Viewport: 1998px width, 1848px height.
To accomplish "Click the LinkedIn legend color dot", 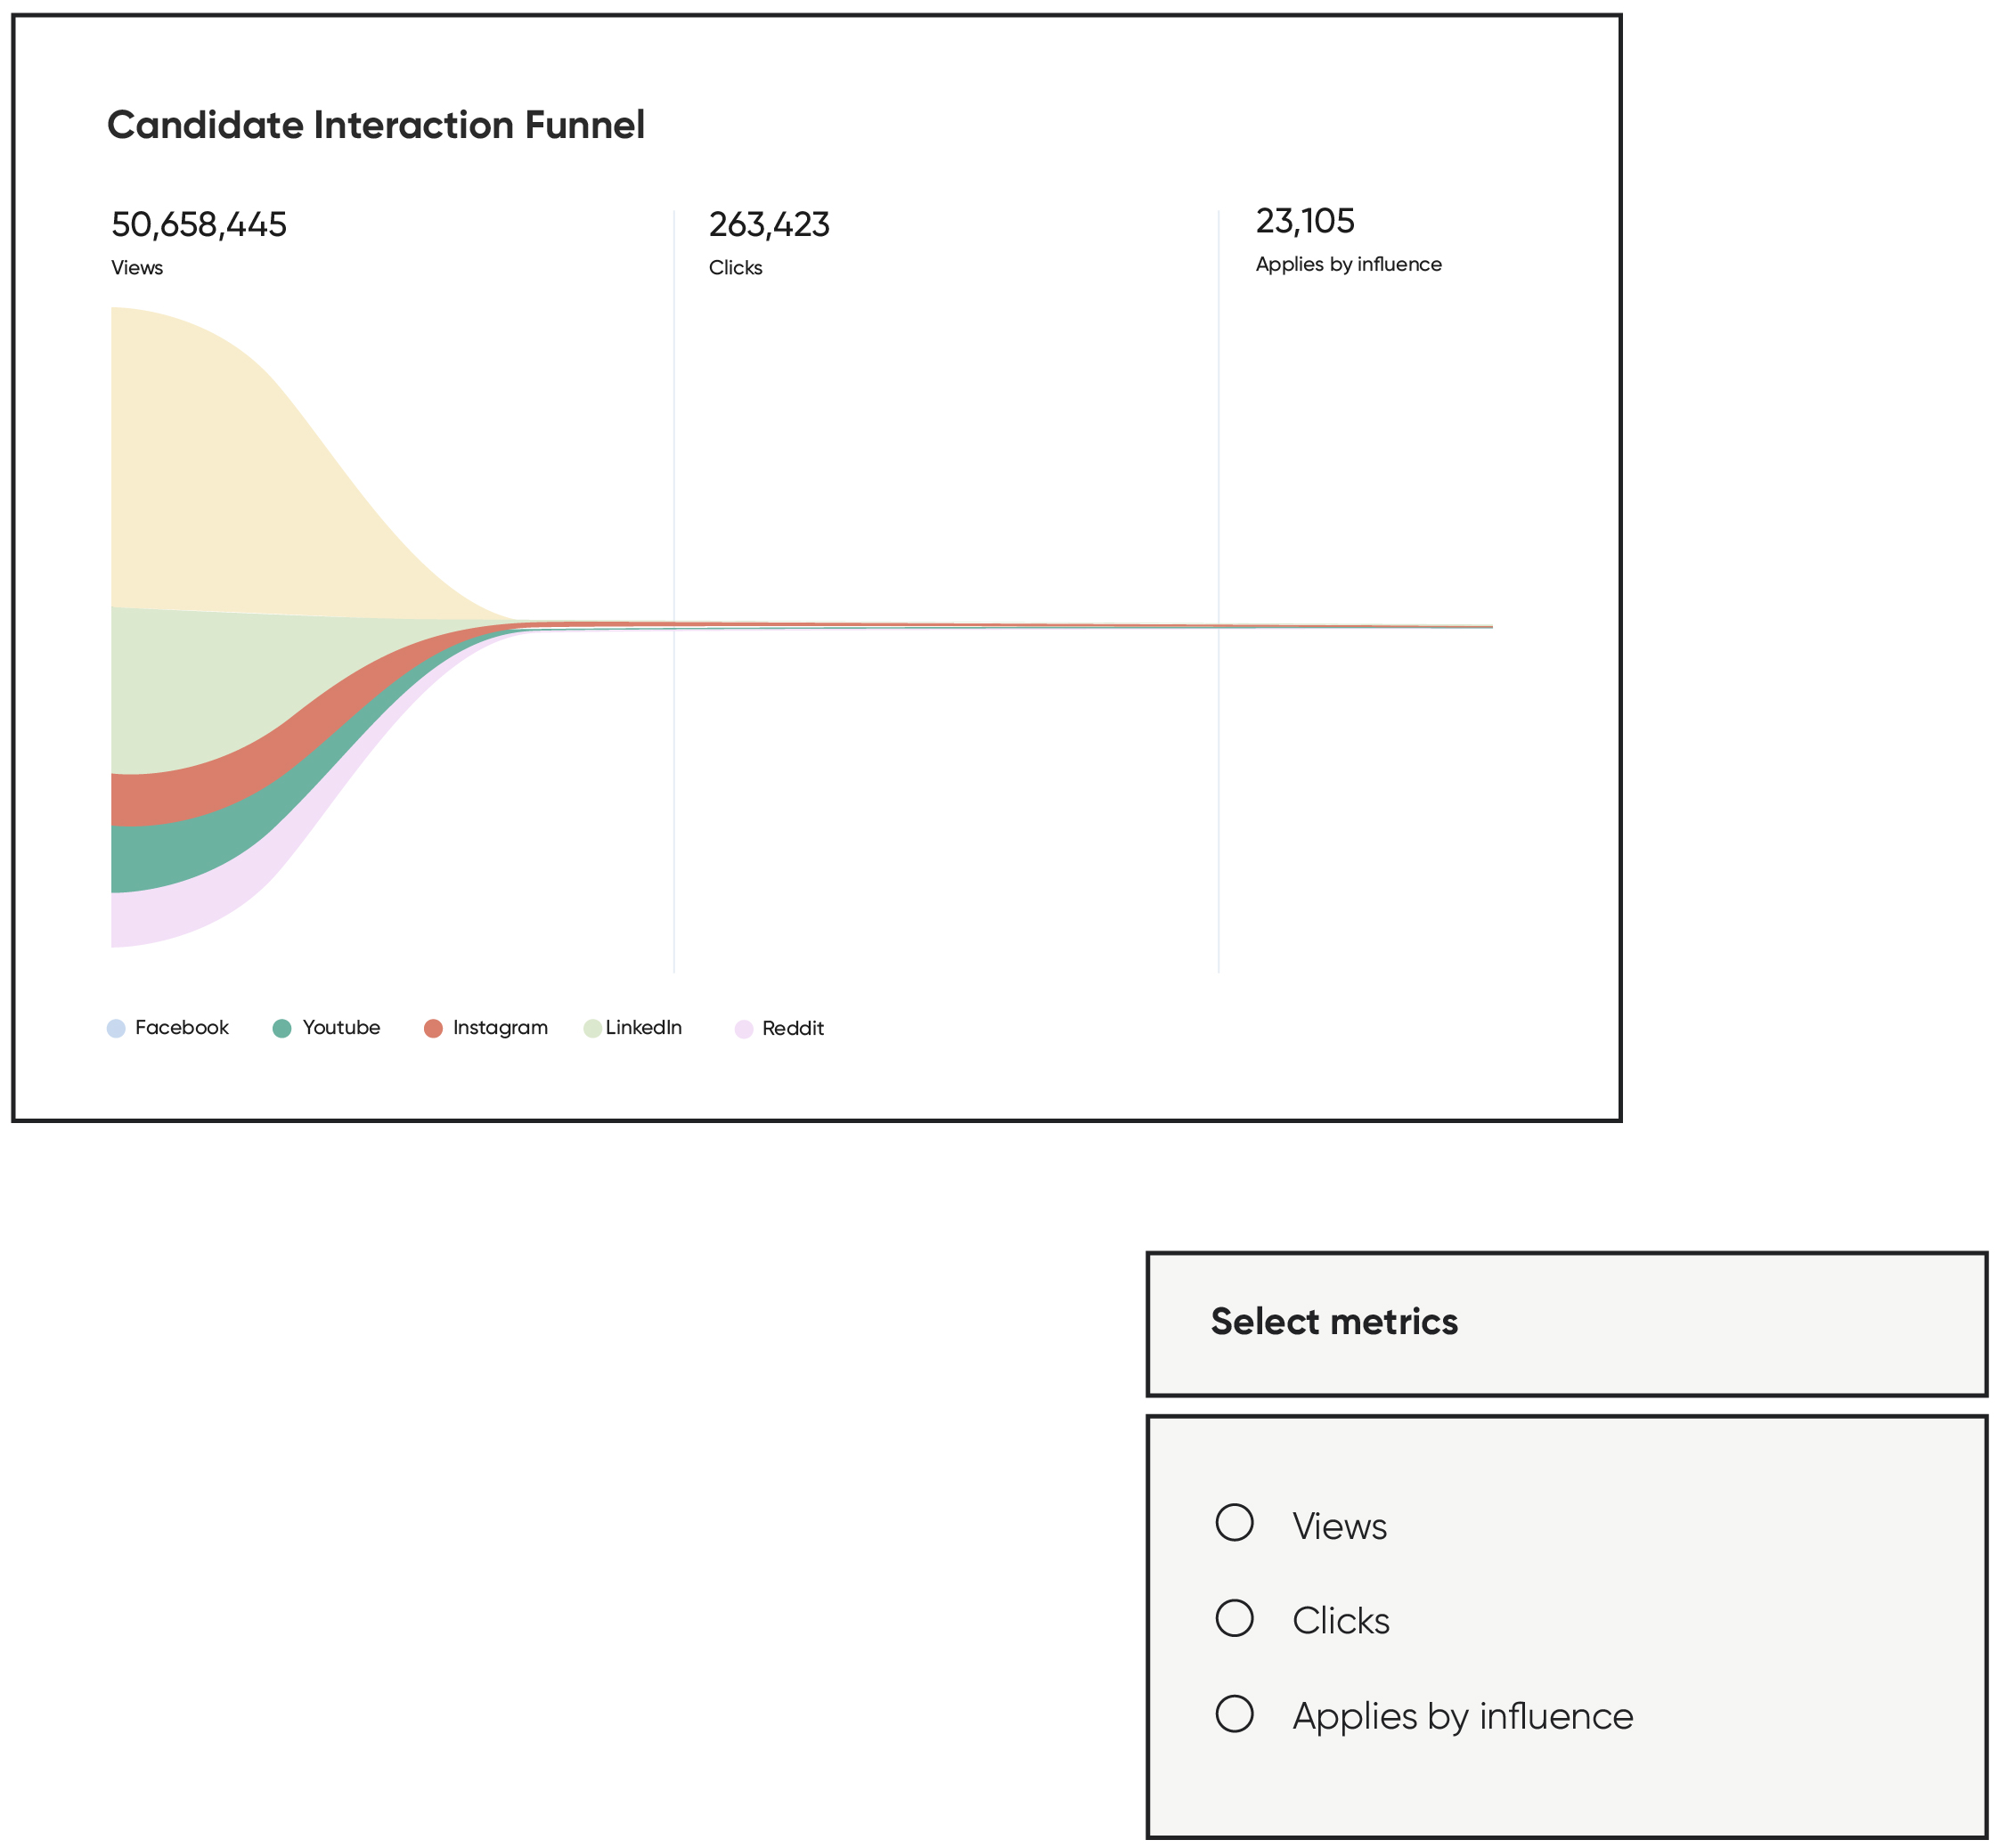I will click(x=593, y=1028).
